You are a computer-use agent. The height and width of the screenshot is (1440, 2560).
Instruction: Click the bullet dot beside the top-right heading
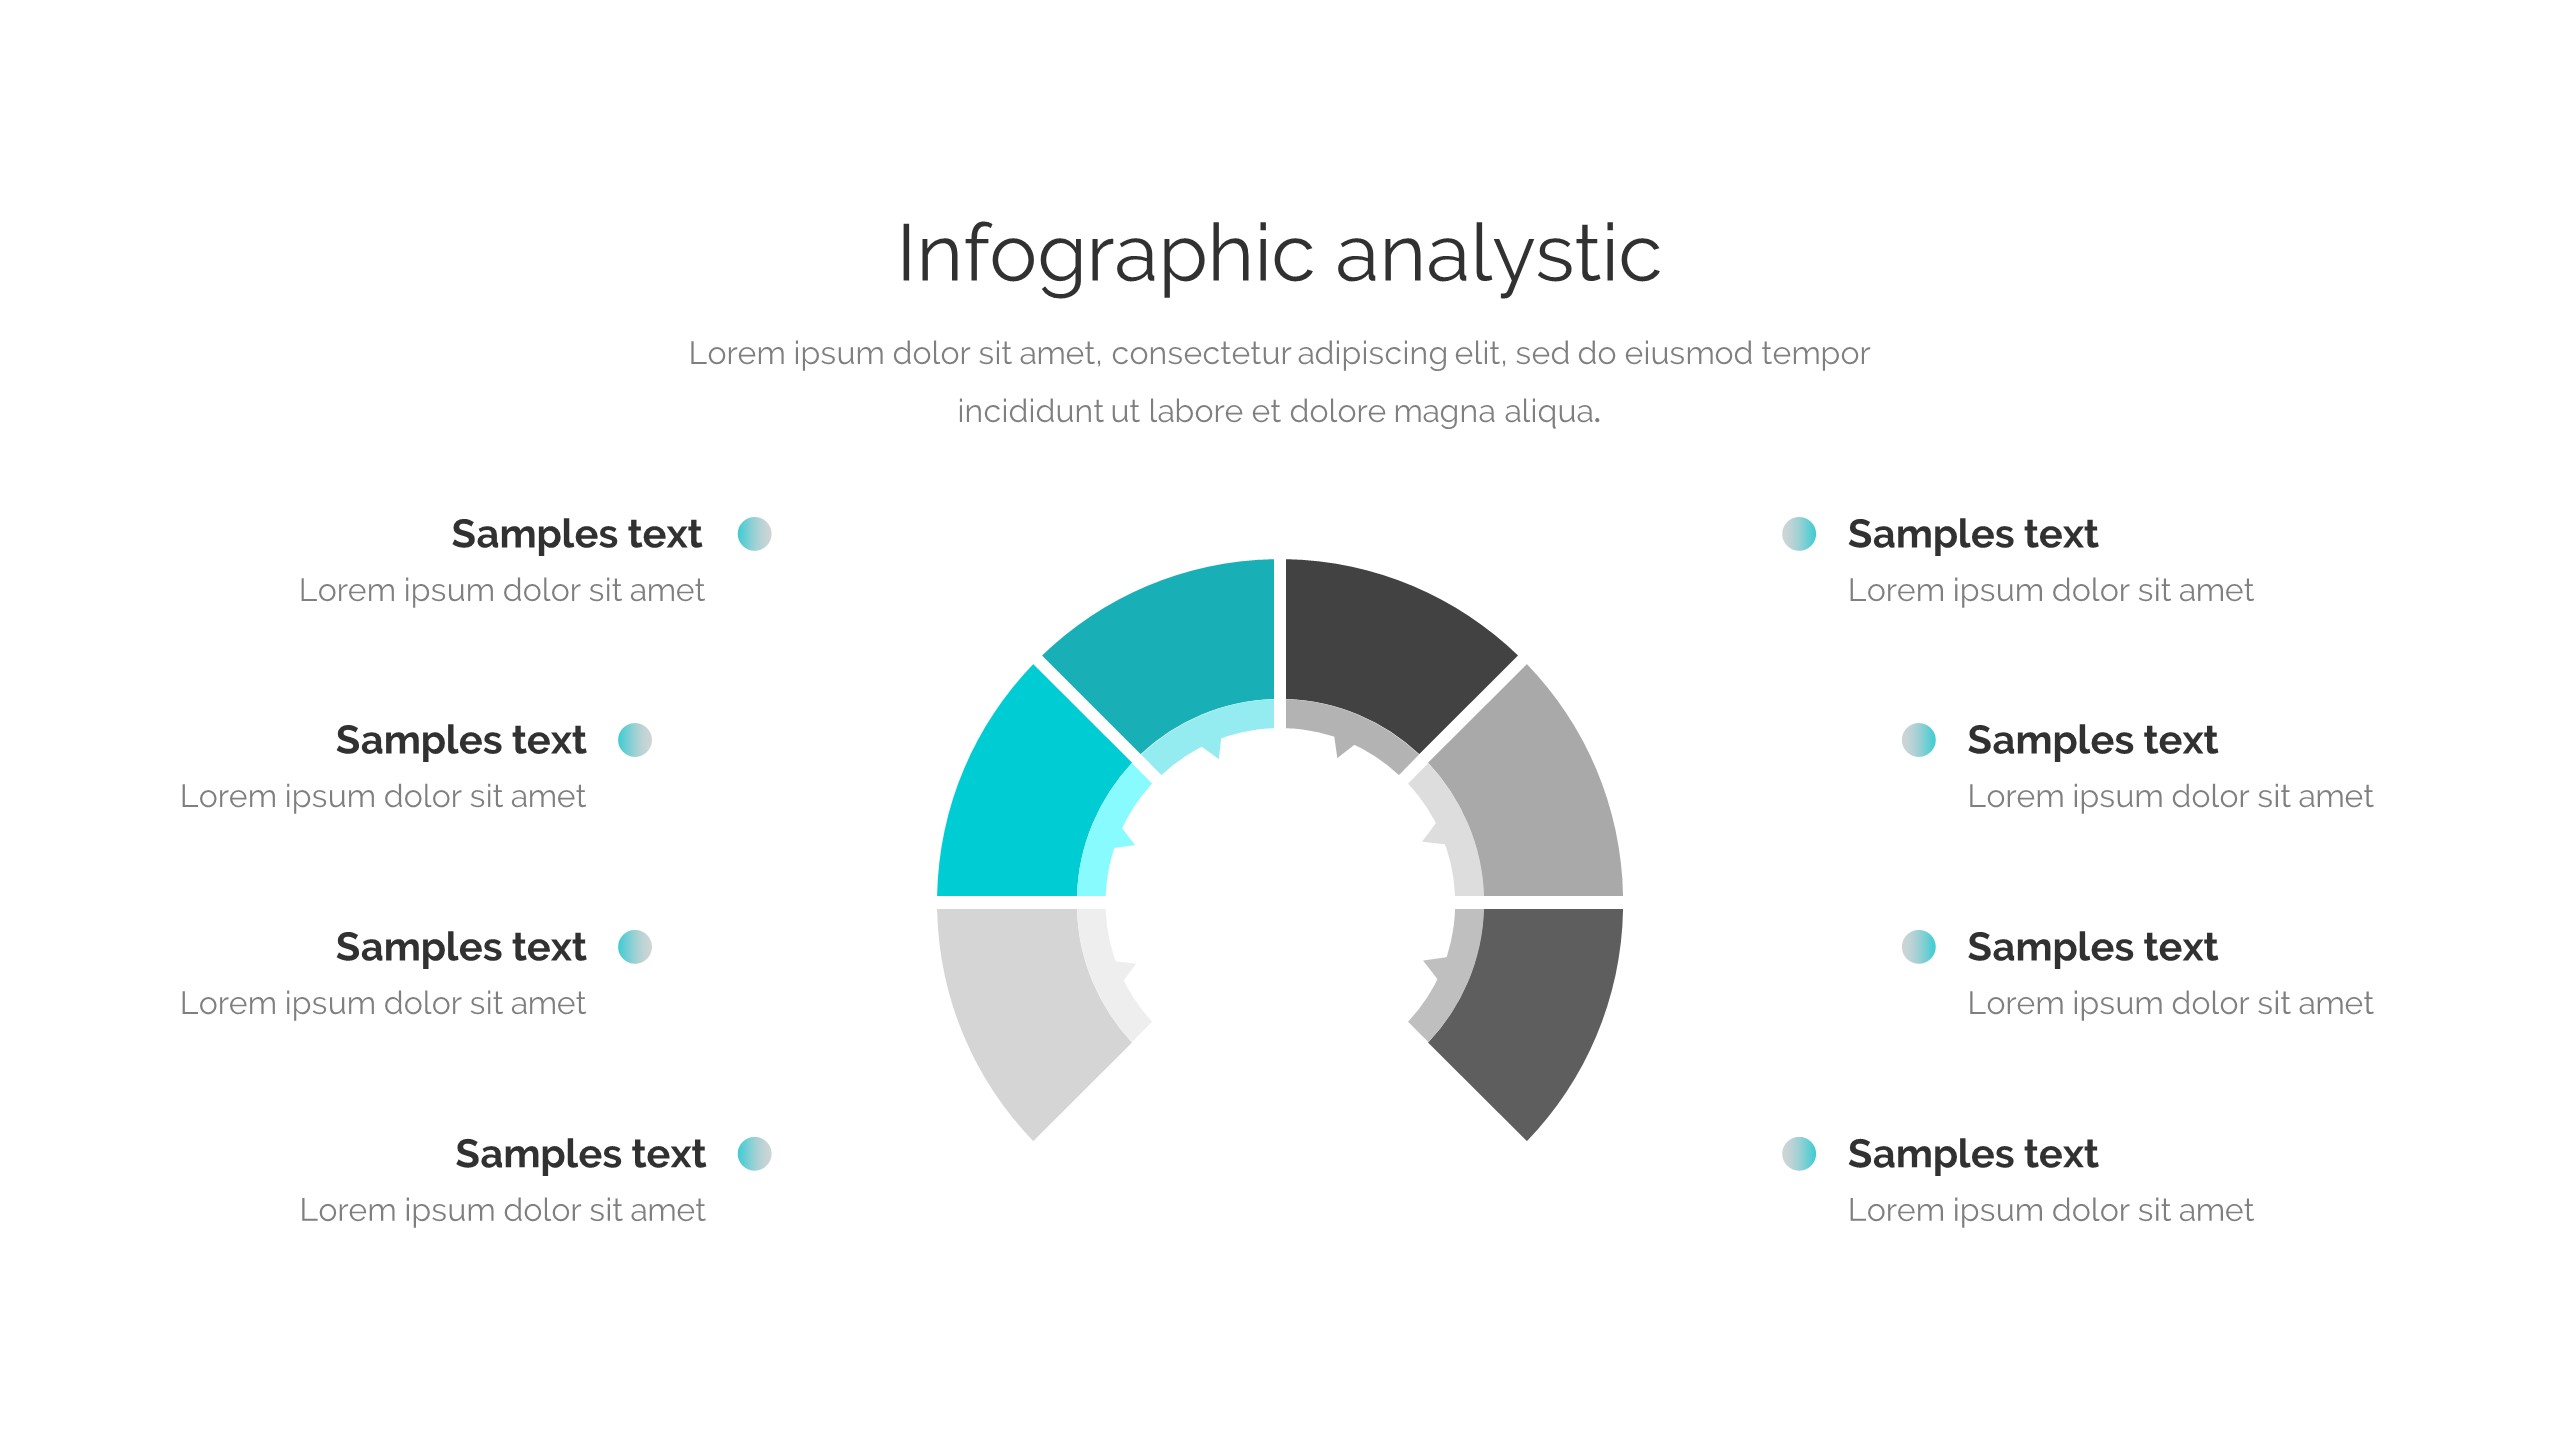1799,534
